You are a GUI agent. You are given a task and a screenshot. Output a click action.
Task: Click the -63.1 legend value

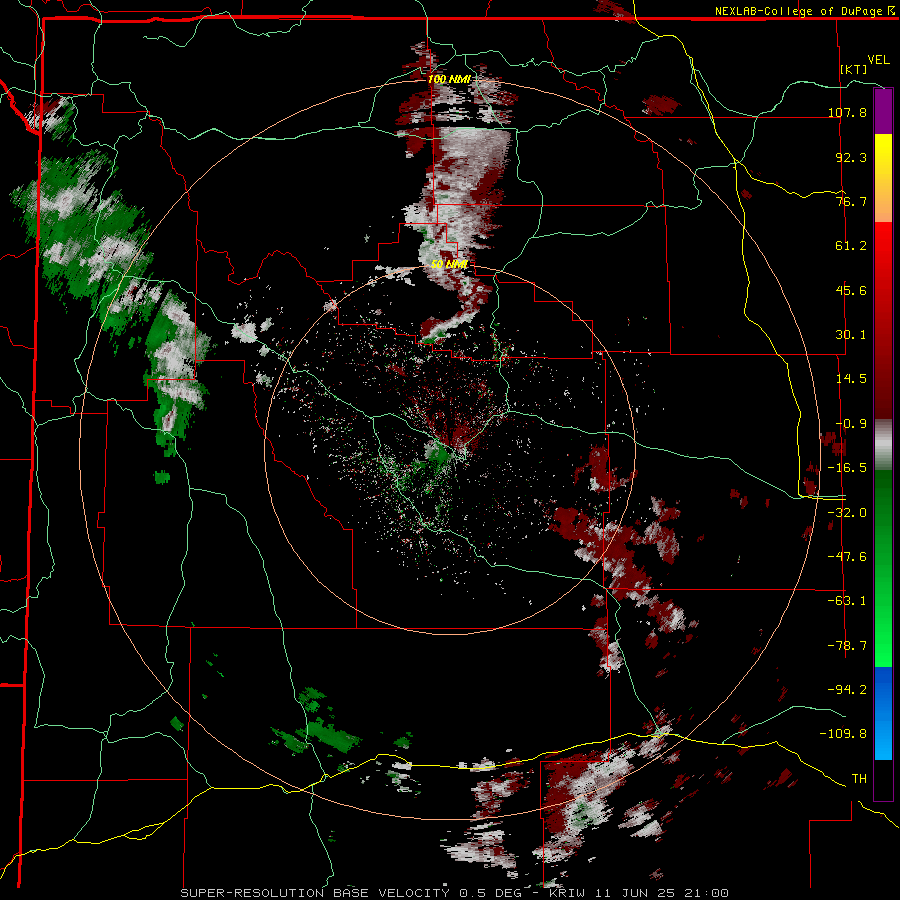tap(847, 601)
